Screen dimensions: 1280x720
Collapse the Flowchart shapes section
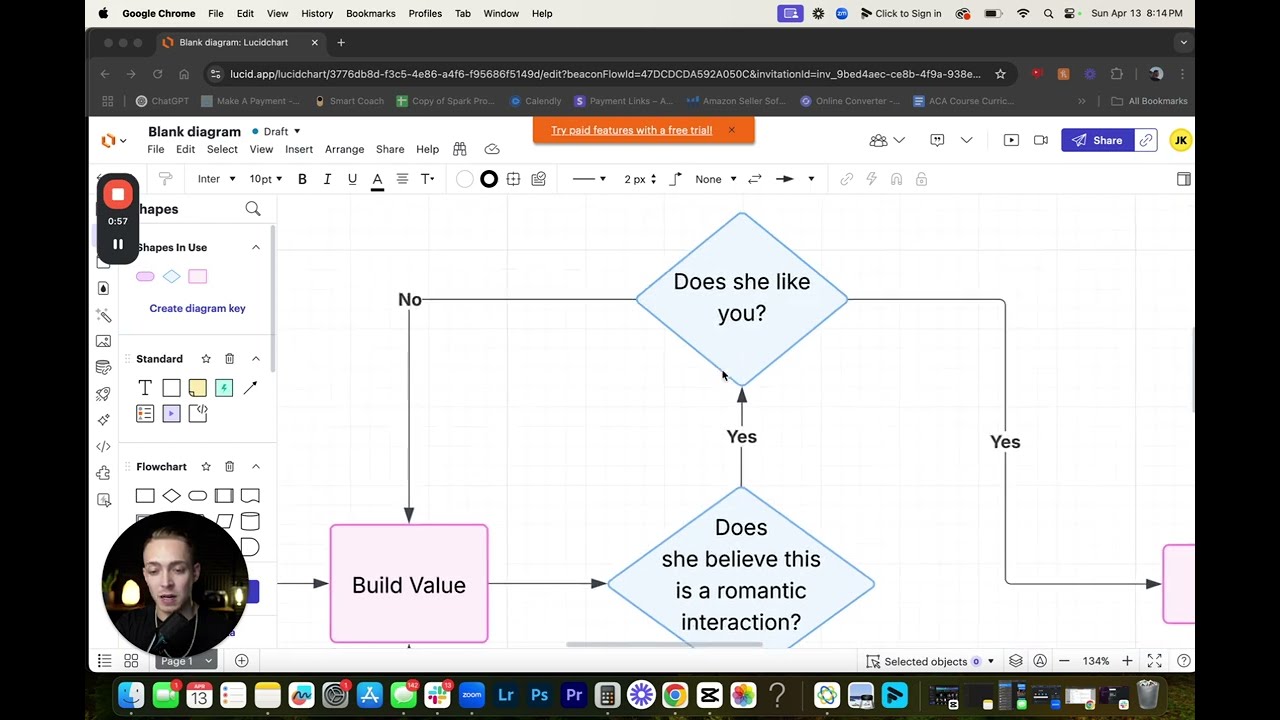pyautogui.click(x=256, y=467)
